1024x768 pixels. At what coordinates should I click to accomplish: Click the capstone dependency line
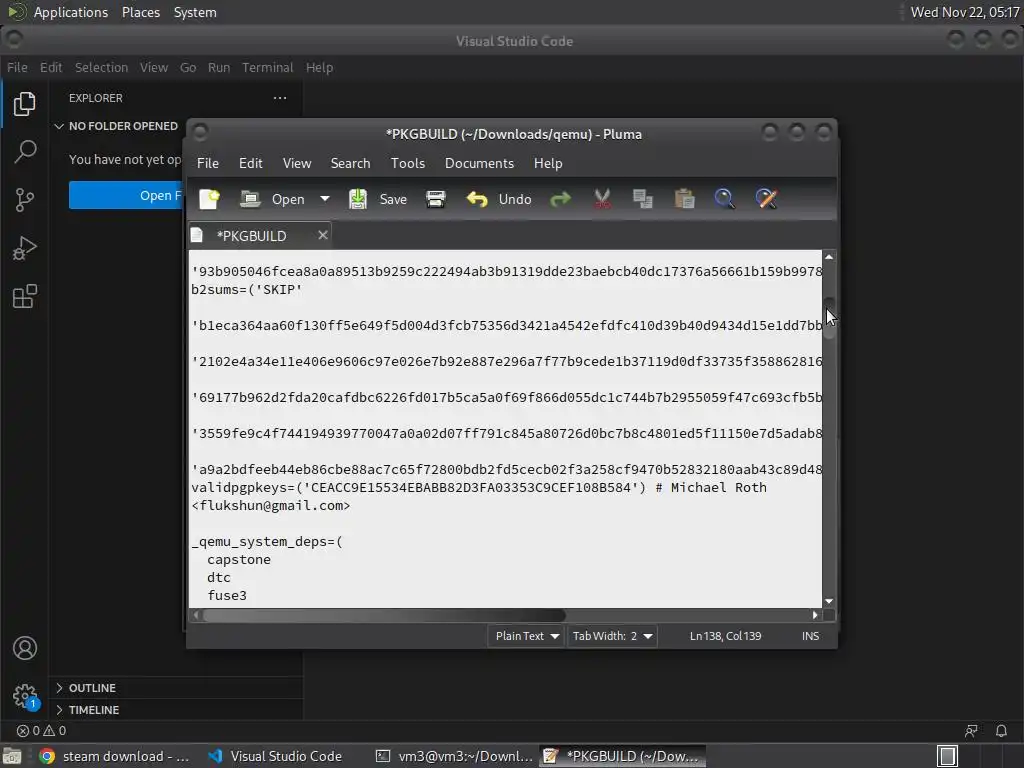(239, 560)
